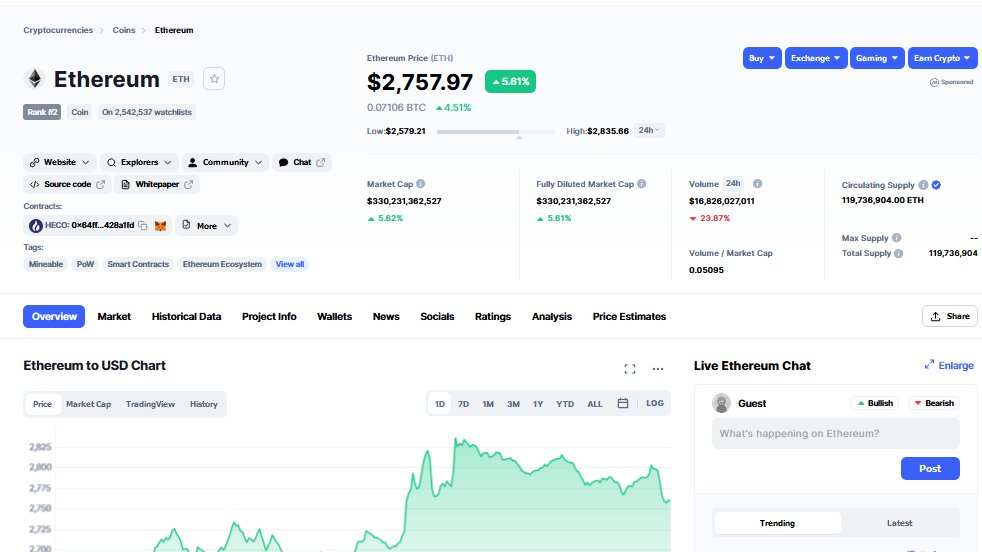Change the 24h low/high range dropdown
Image resolution: width=982 pixels, height=552 pixels.
coord(649,130)
